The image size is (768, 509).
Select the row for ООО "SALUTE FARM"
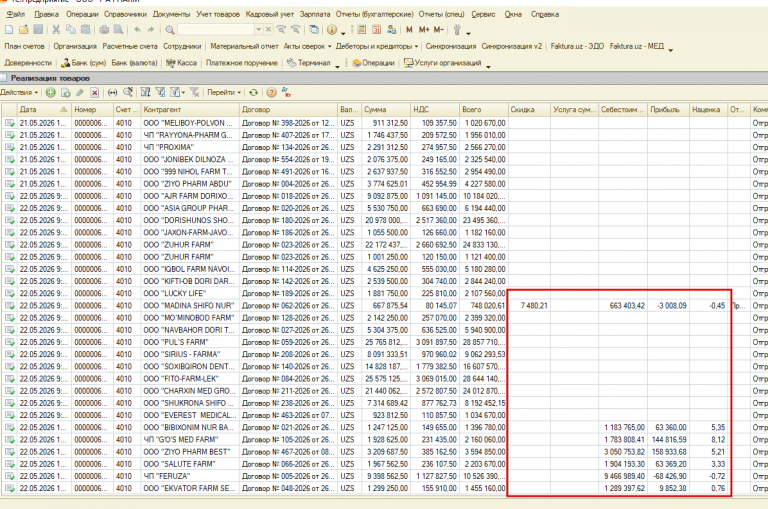pos(384,464)
